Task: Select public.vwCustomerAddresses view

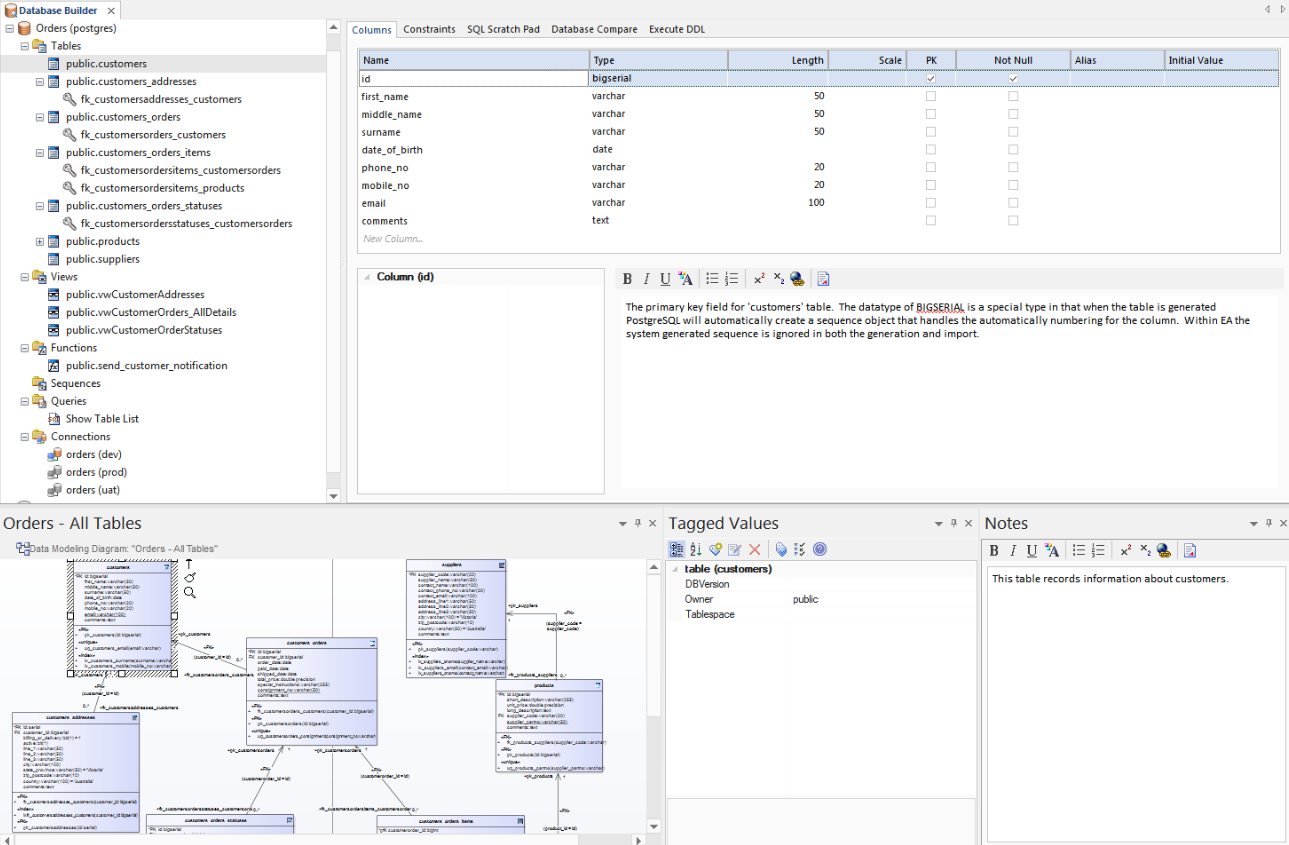Action: (x=135, y=295)
